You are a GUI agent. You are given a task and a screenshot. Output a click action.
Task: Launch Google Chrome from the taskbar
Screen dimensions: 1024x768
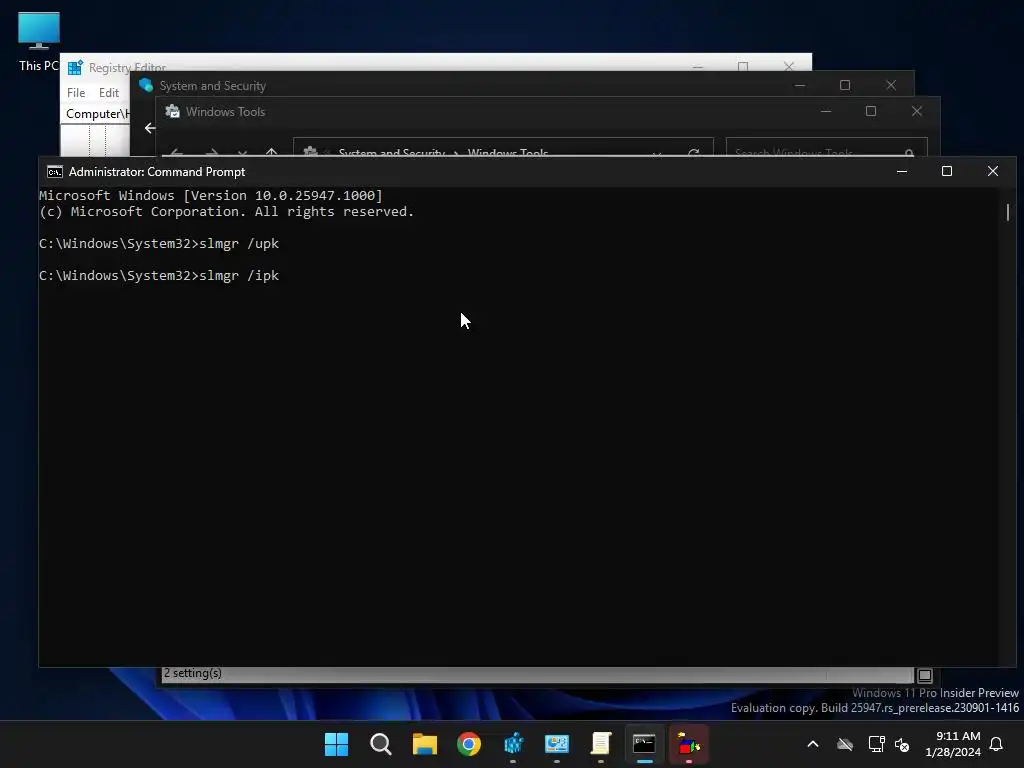point(468,744)
